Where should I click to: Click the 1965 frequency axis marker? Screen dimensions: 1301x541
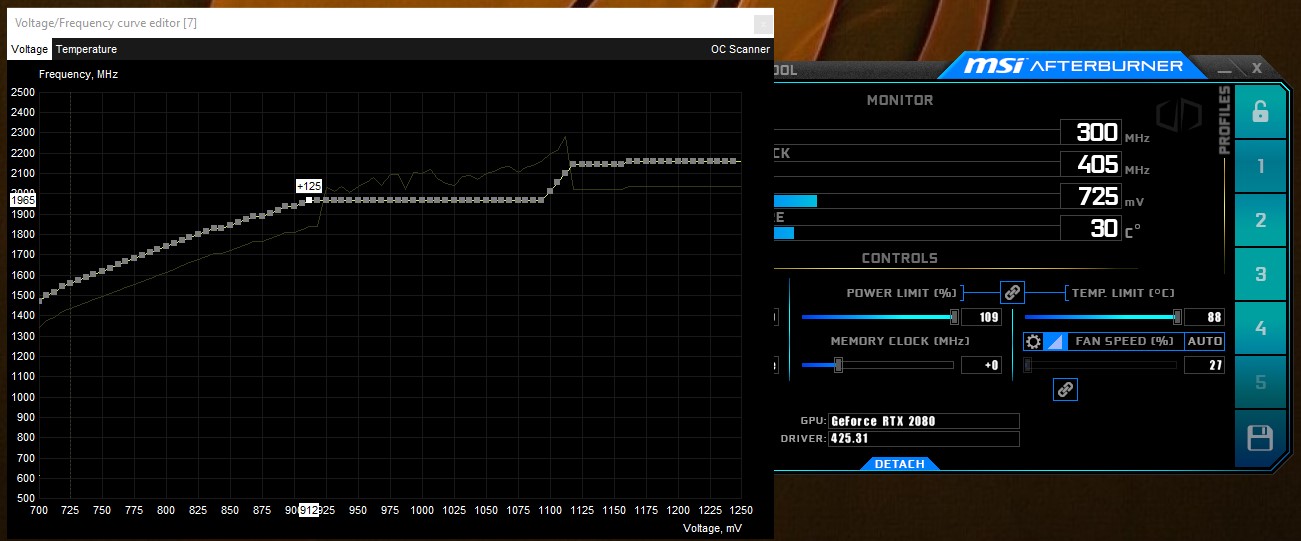(x=23, y=200)
